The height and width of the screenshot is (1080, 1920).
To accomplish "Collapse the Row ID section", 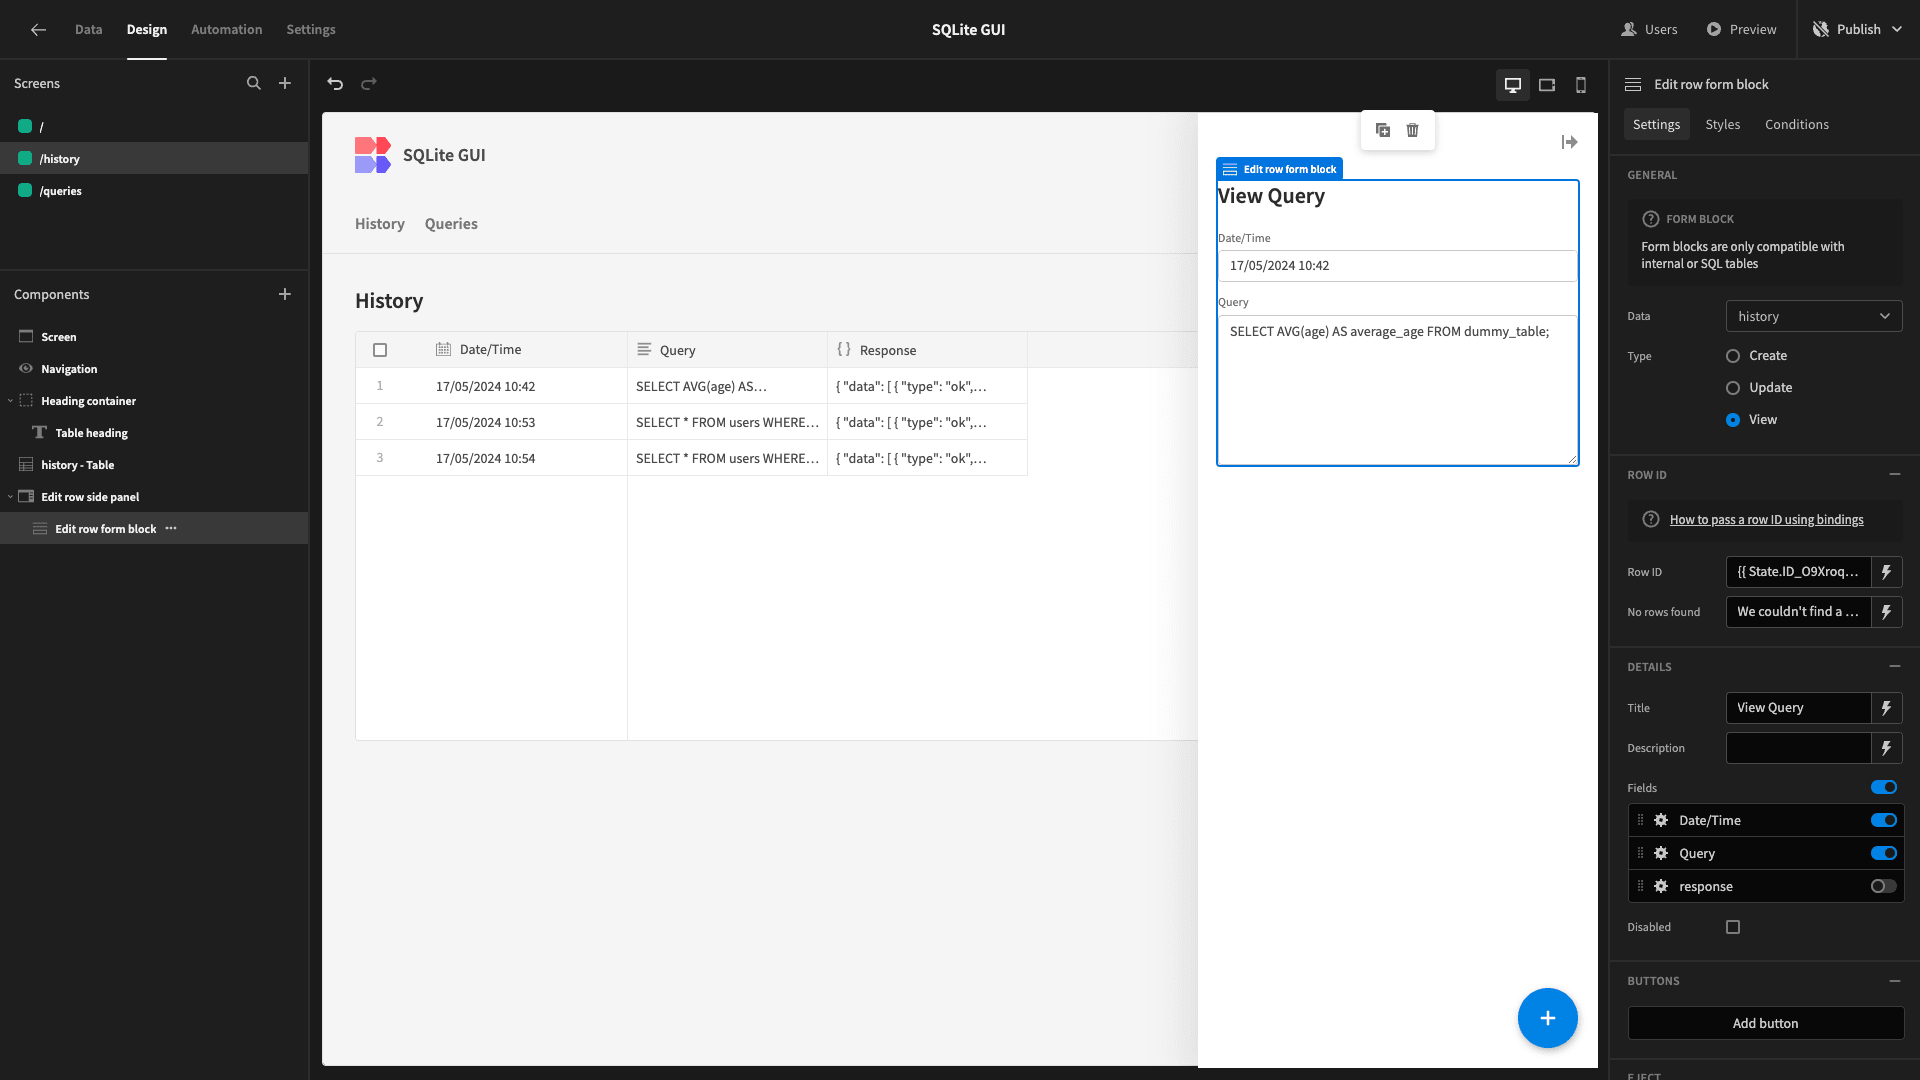I will 1895,474.
